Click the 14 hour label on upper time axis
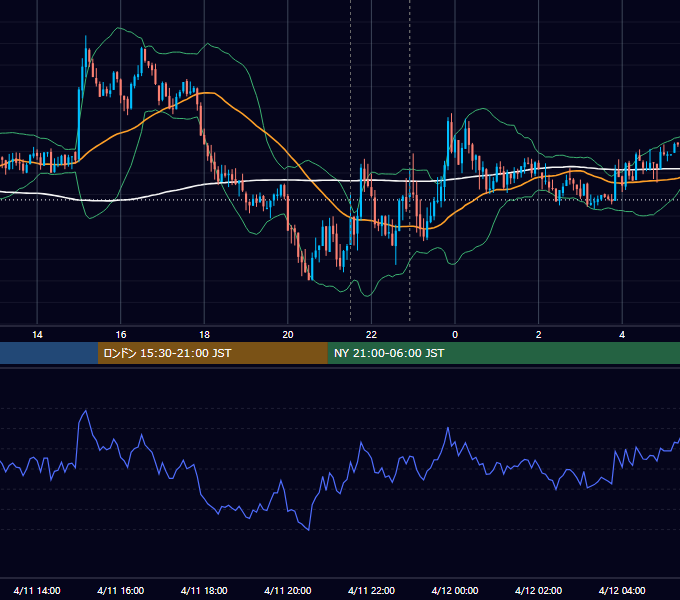The height and width of the screenshot is (600, 680). [x=37, y=335]
